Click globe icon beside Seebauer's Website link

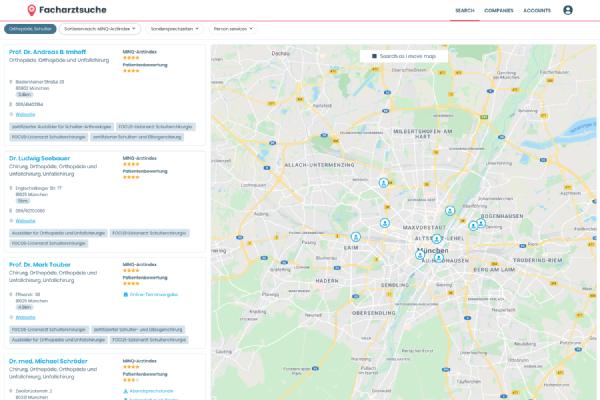[11, 221]
